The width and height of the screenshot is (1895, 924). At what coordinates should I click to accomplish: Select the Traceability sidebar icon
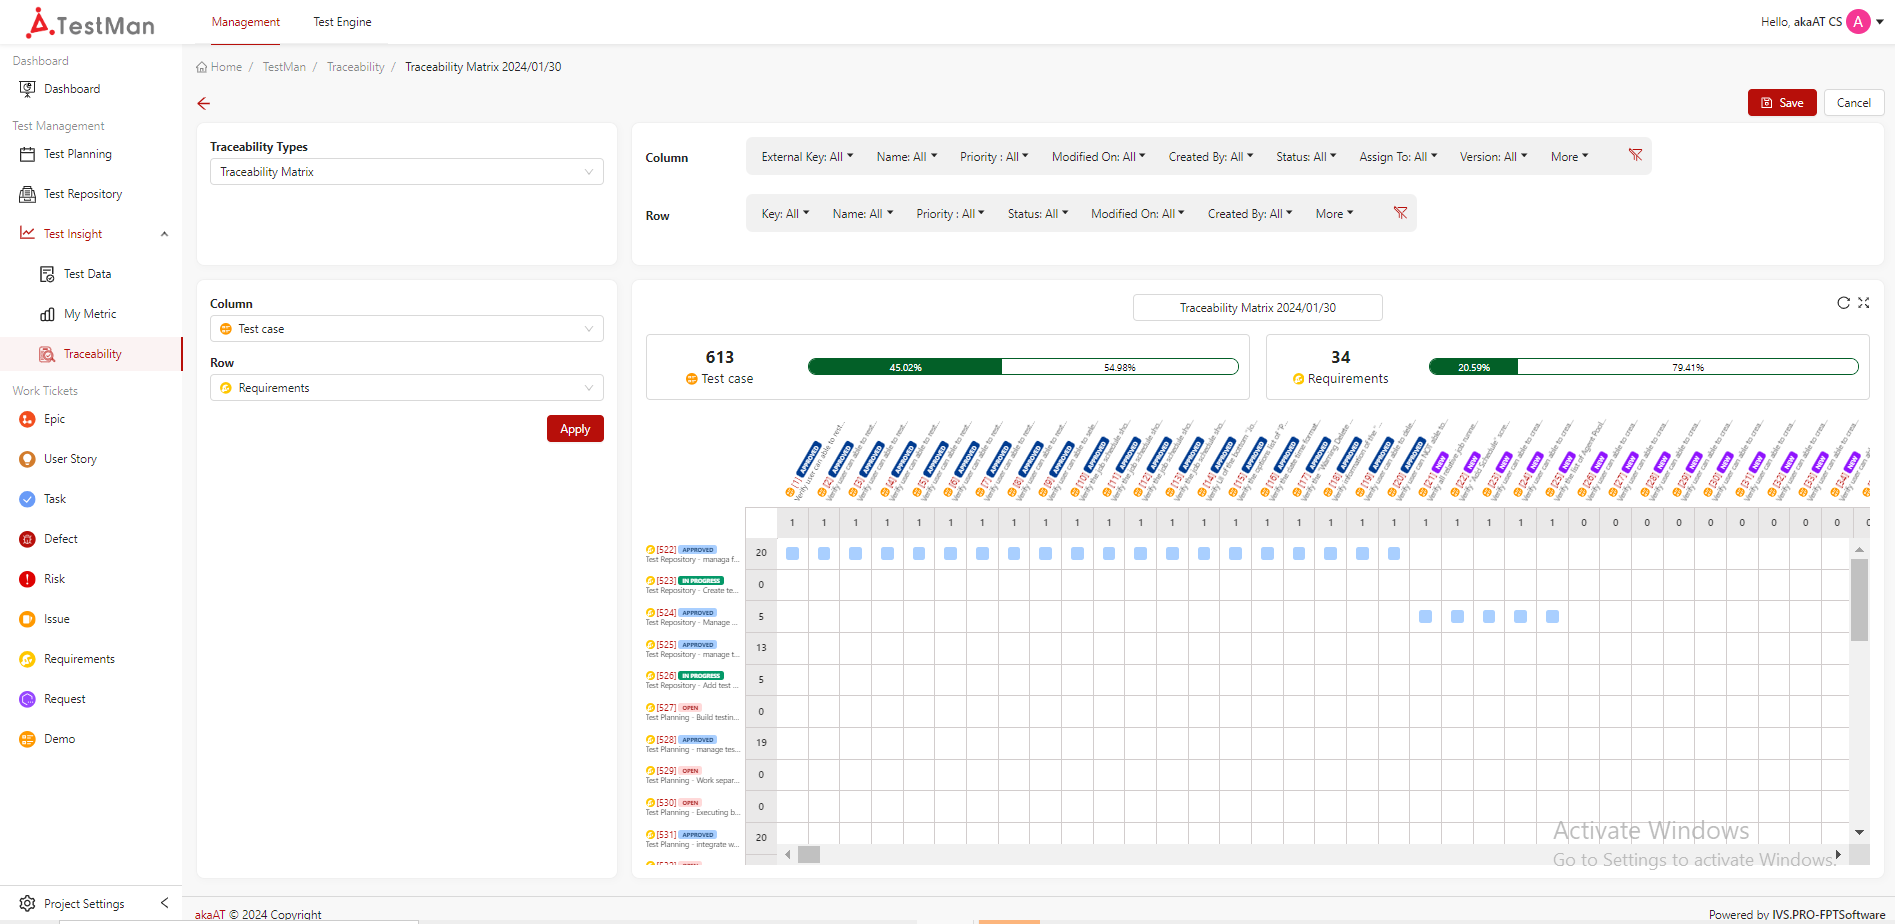point(47,354)
